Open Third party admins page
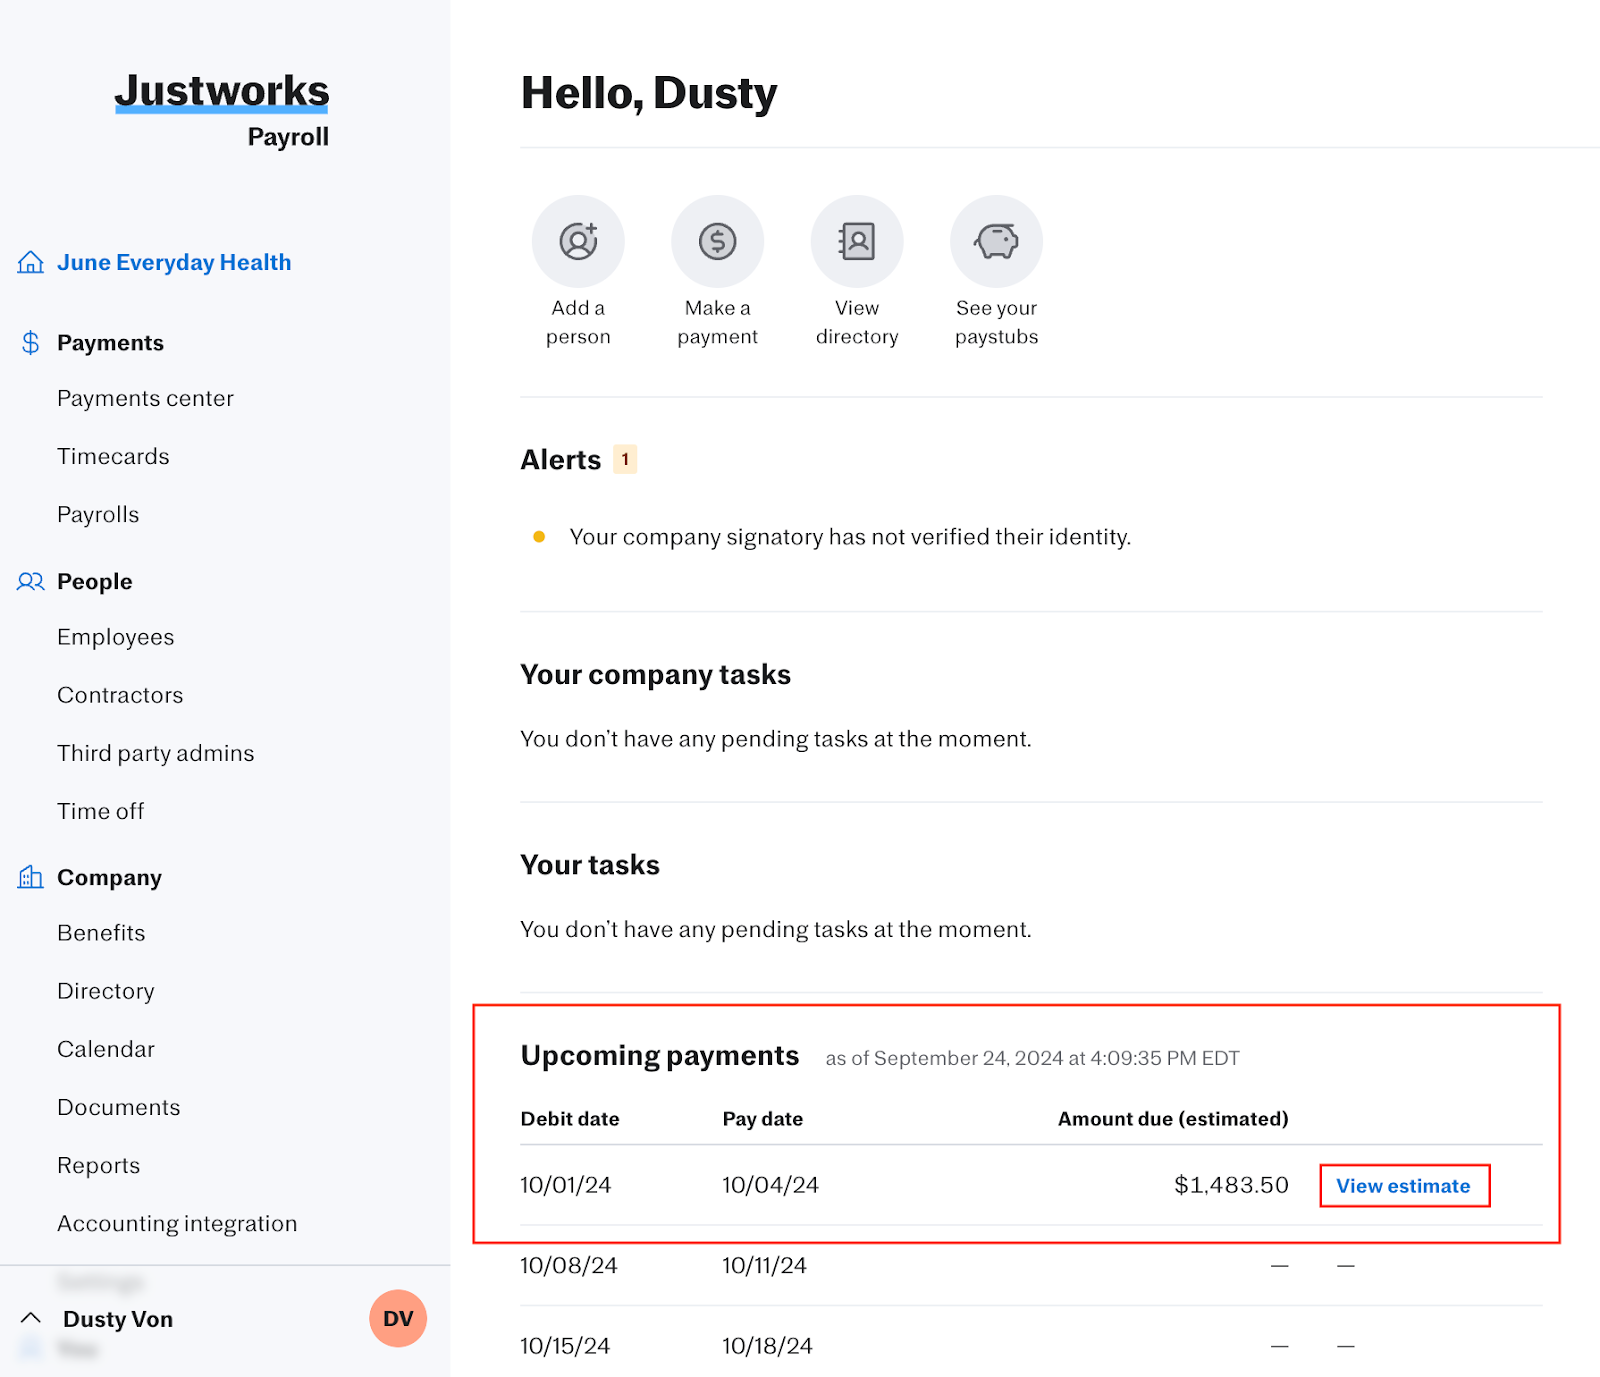The image size is (1600, 1377). click(x=155, y=753)
